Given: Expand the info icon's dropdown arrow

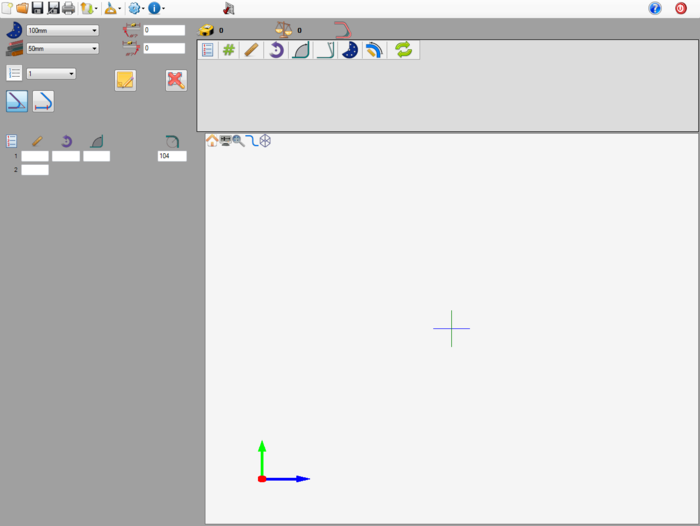Looking at the screenshot, I should point(163,8).
